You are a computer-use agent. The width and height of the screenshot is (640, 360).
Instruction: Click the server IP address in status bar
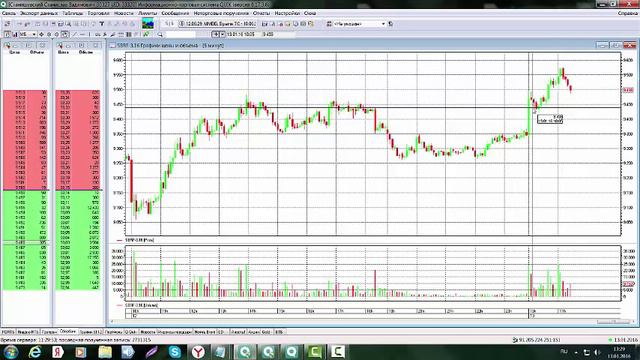click(x=541, y=340)
